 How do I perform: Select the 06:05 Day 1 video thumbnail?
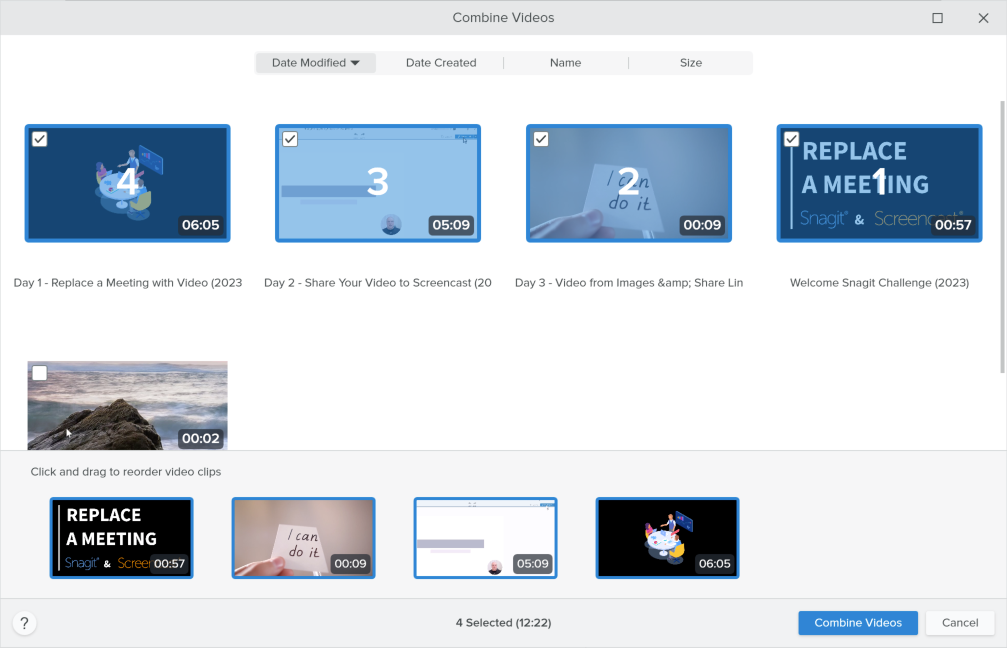point(128,183)
